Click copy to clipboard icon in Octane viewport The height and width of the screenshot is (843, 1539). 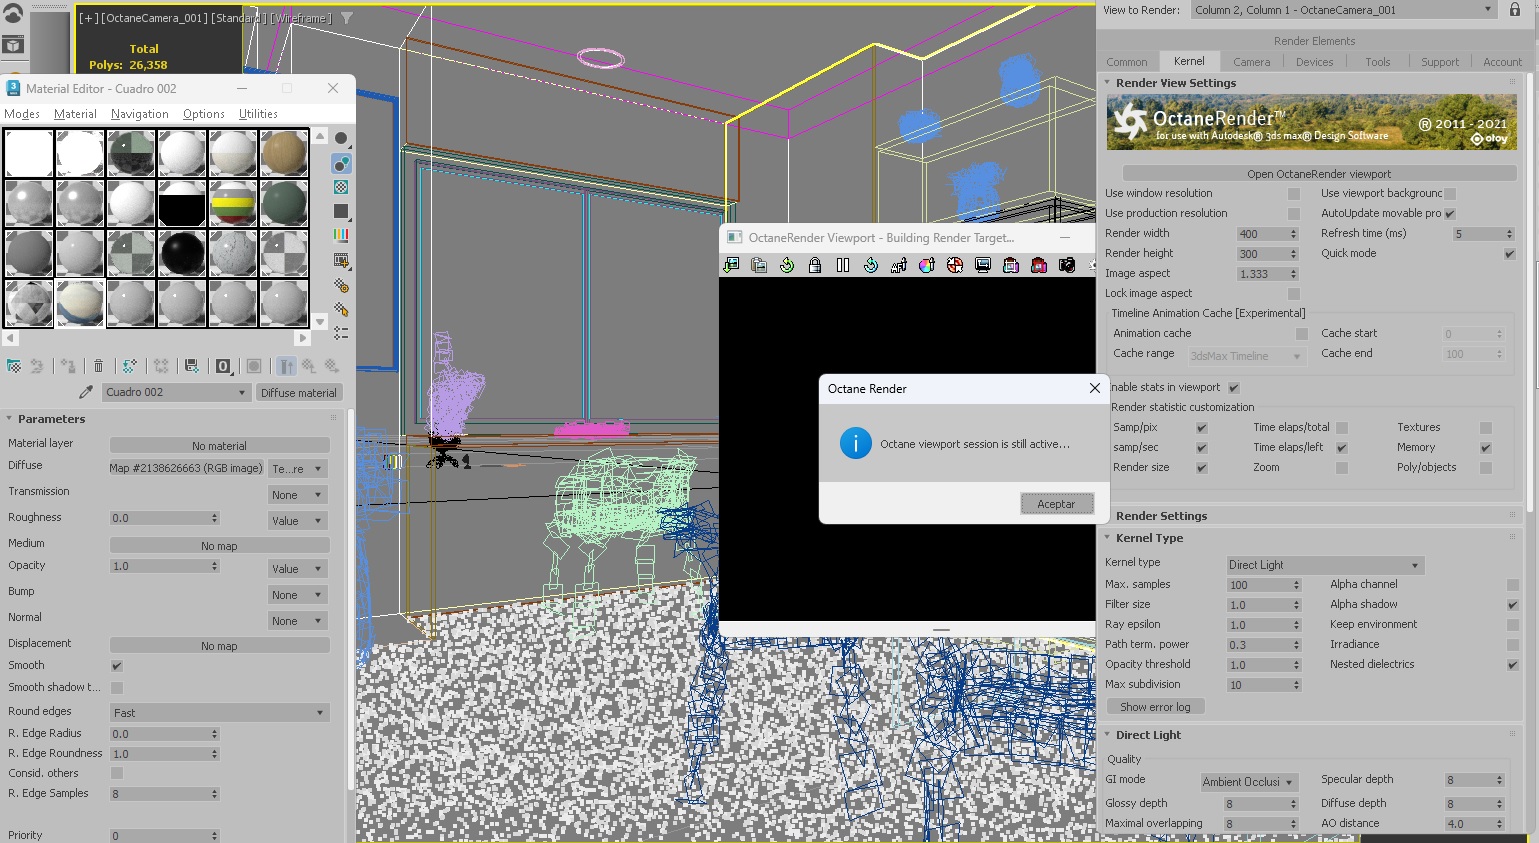click(x=759, y=265)
